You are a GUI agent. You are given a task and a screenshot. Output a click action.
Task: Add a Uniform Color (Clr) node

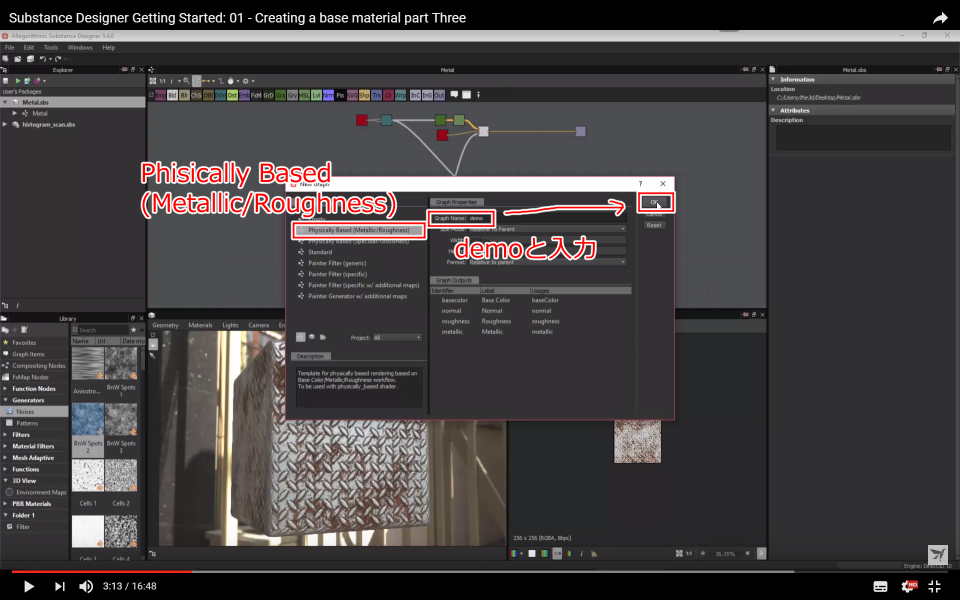(388, 96)
